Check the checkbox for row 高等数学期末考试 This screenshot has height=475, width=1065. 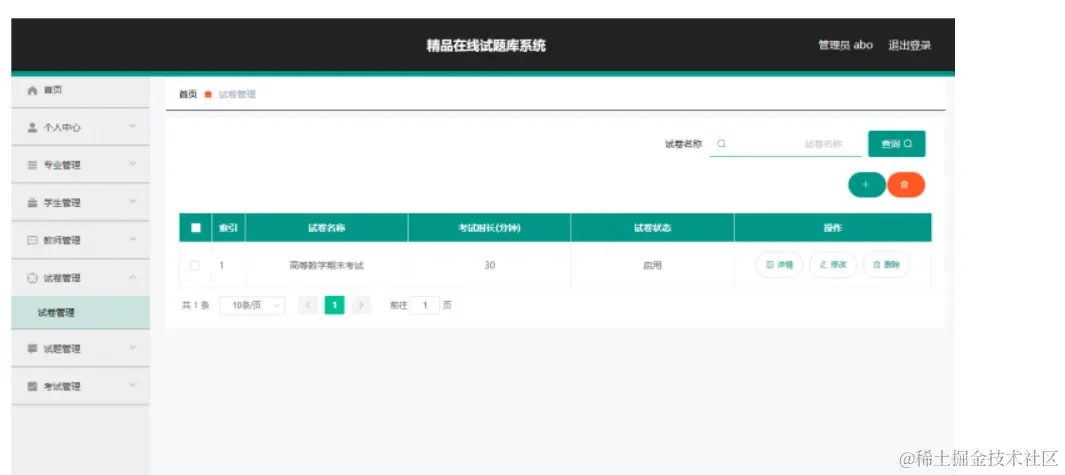tap(196, 266)
